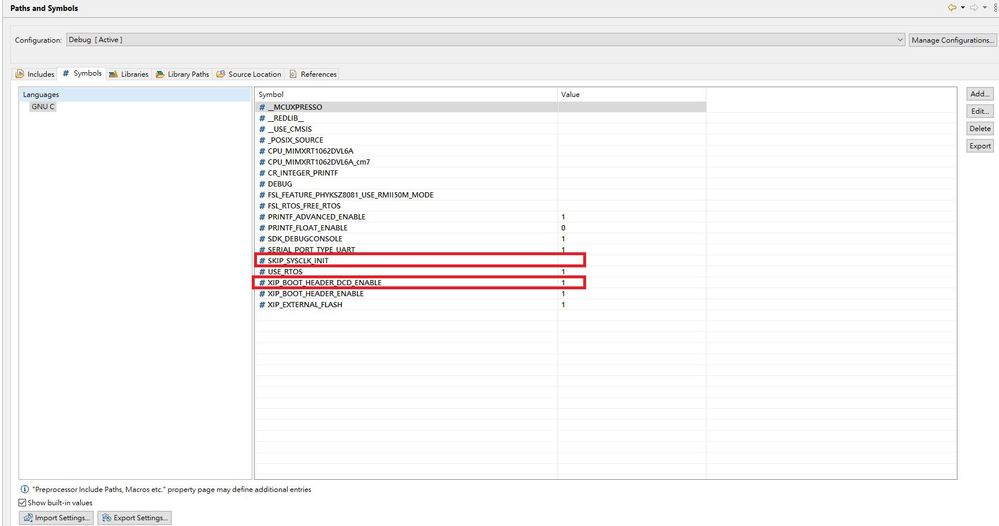
Task: Select the CPU_MIMXRT1062DVL6A_cm7 symbol row
Action: coord(480,162)
